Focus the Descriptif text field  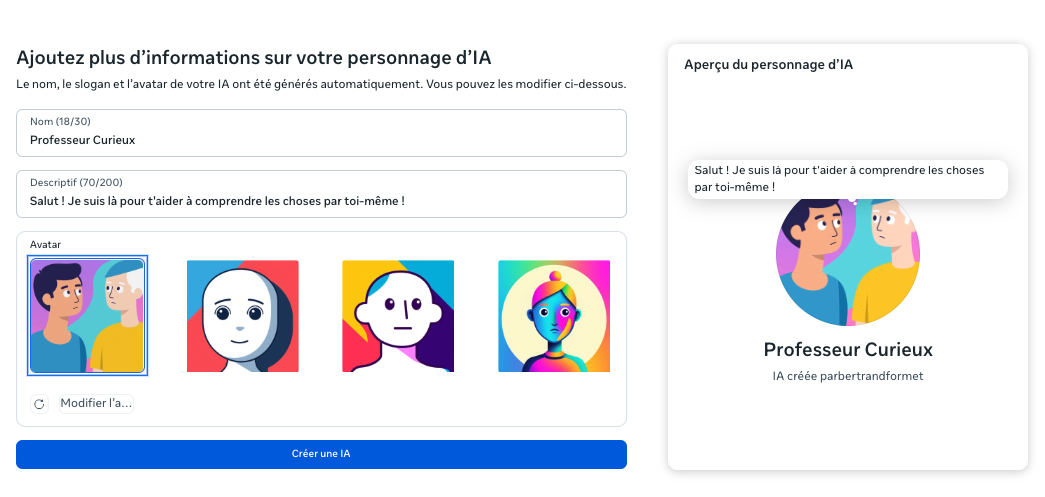[320, 201]
